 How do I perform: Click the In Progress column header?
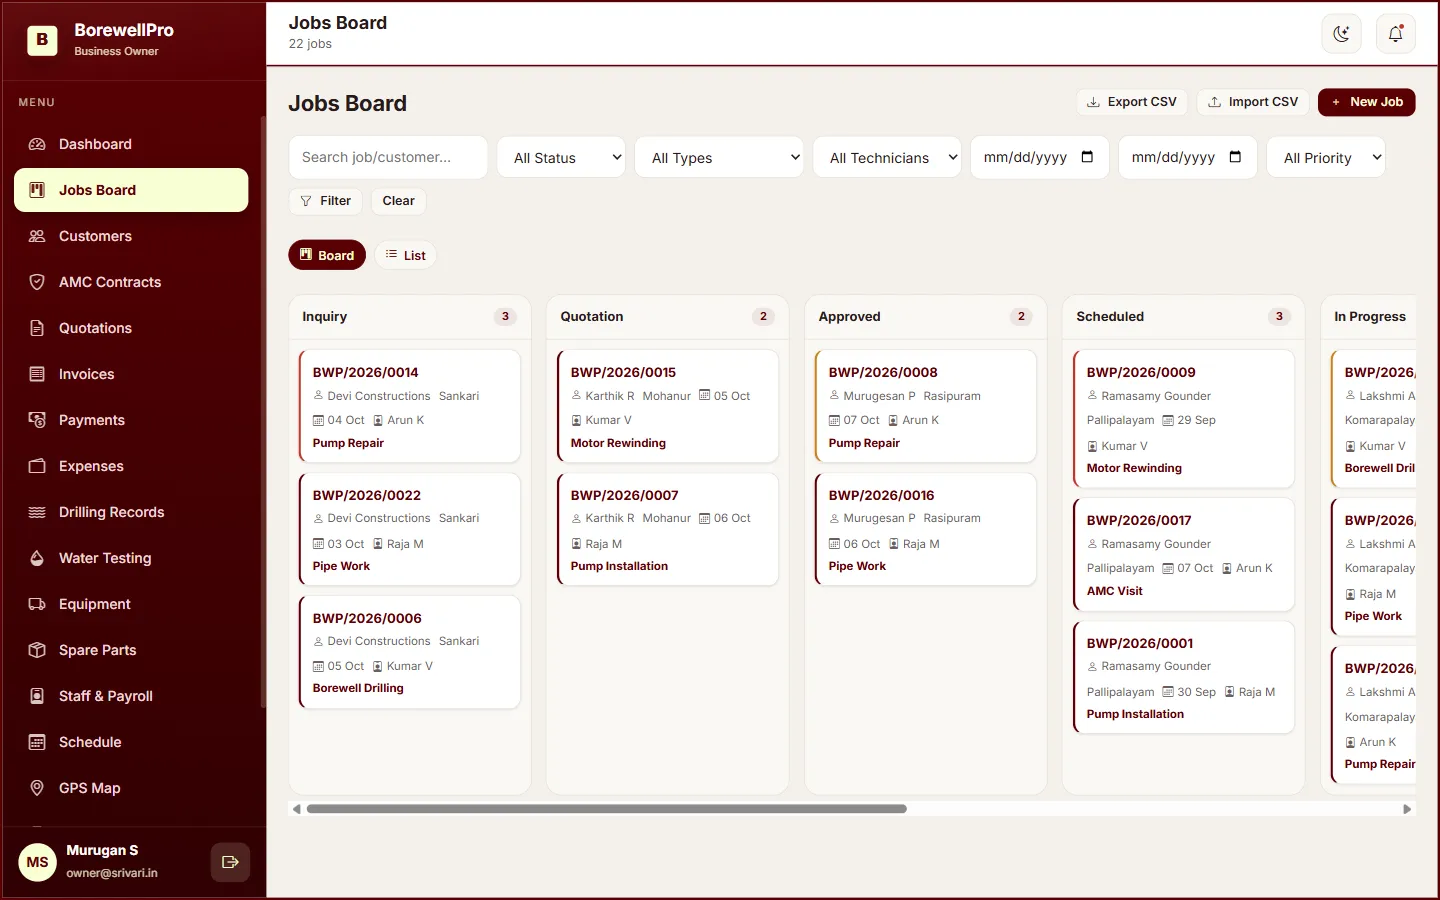[1370, 316]
